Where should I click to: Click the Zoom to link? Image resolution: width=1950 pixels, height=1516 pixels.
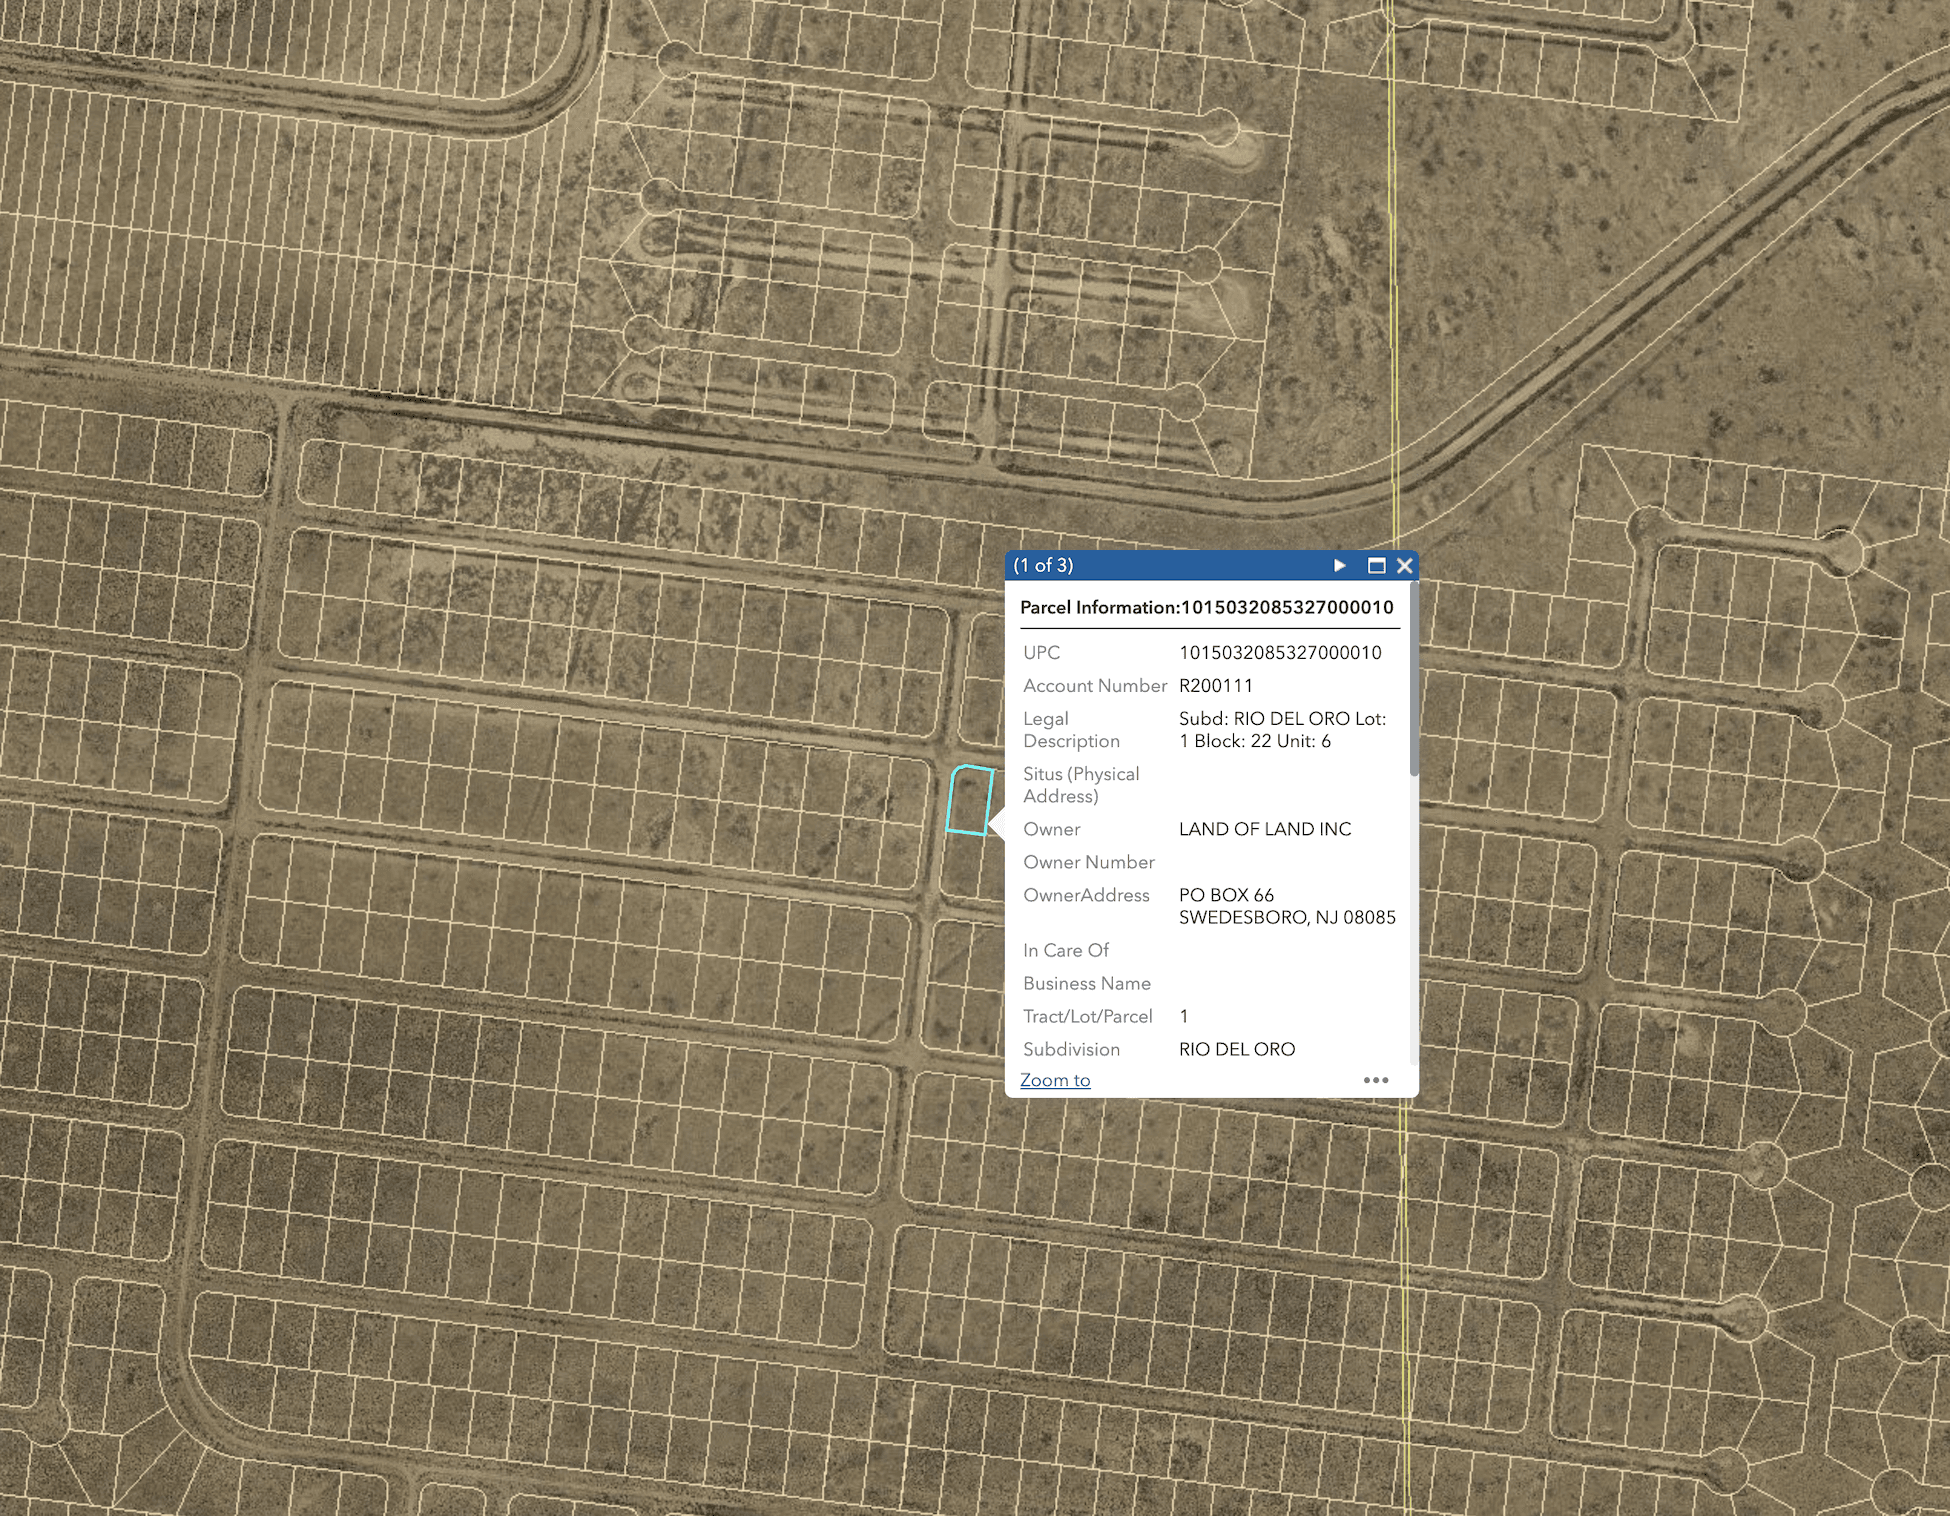click(x=1055, y=1080)
